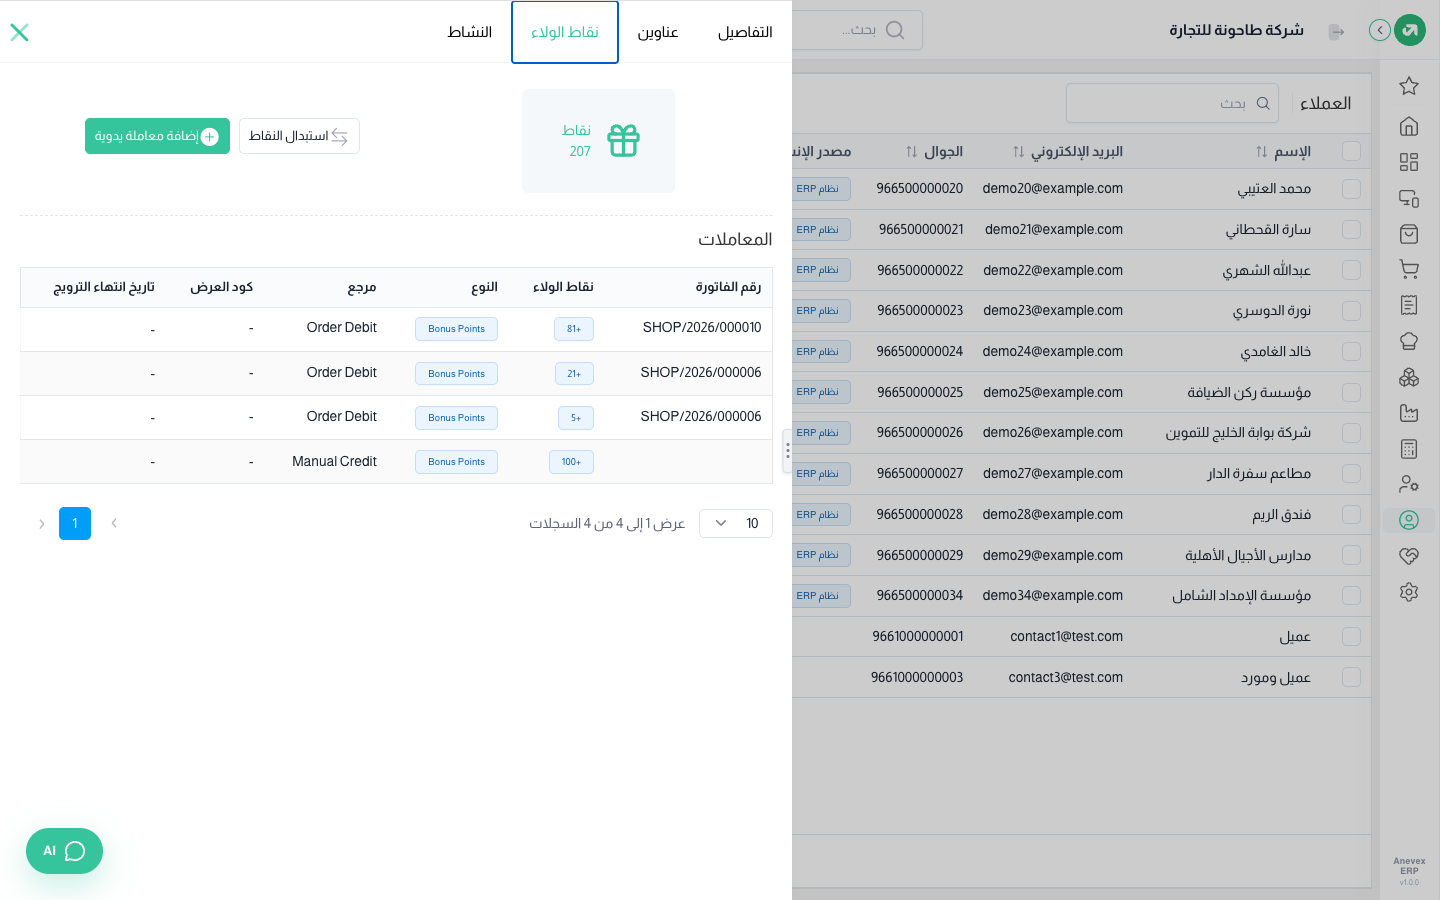Viewport: 1440px width, 900px height.
Task: Open the التفاصيل tab
Action: click(745, 32)
